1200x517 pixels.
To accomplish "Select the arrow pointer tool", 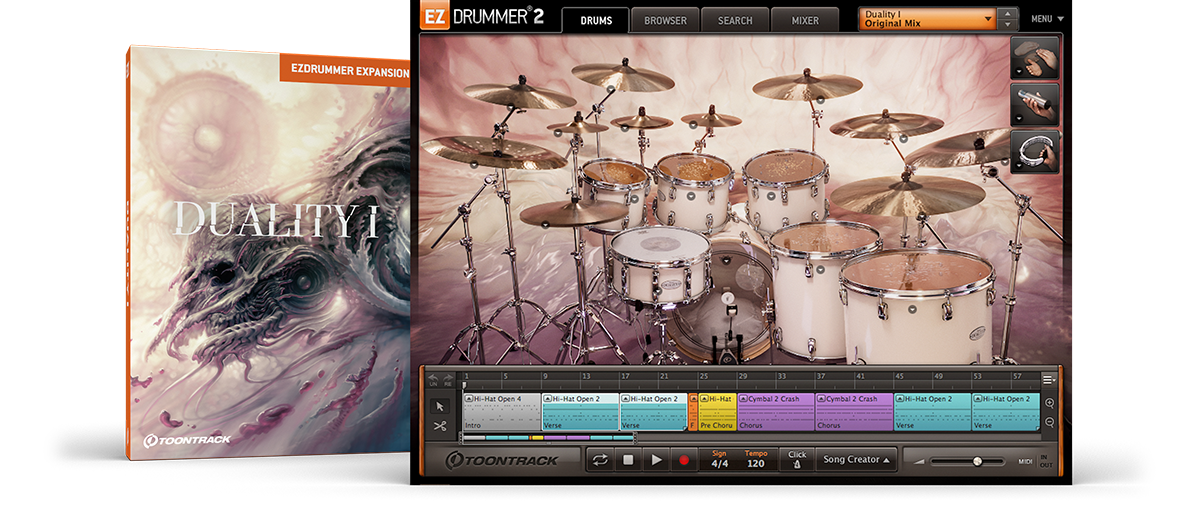I will 440,407.
